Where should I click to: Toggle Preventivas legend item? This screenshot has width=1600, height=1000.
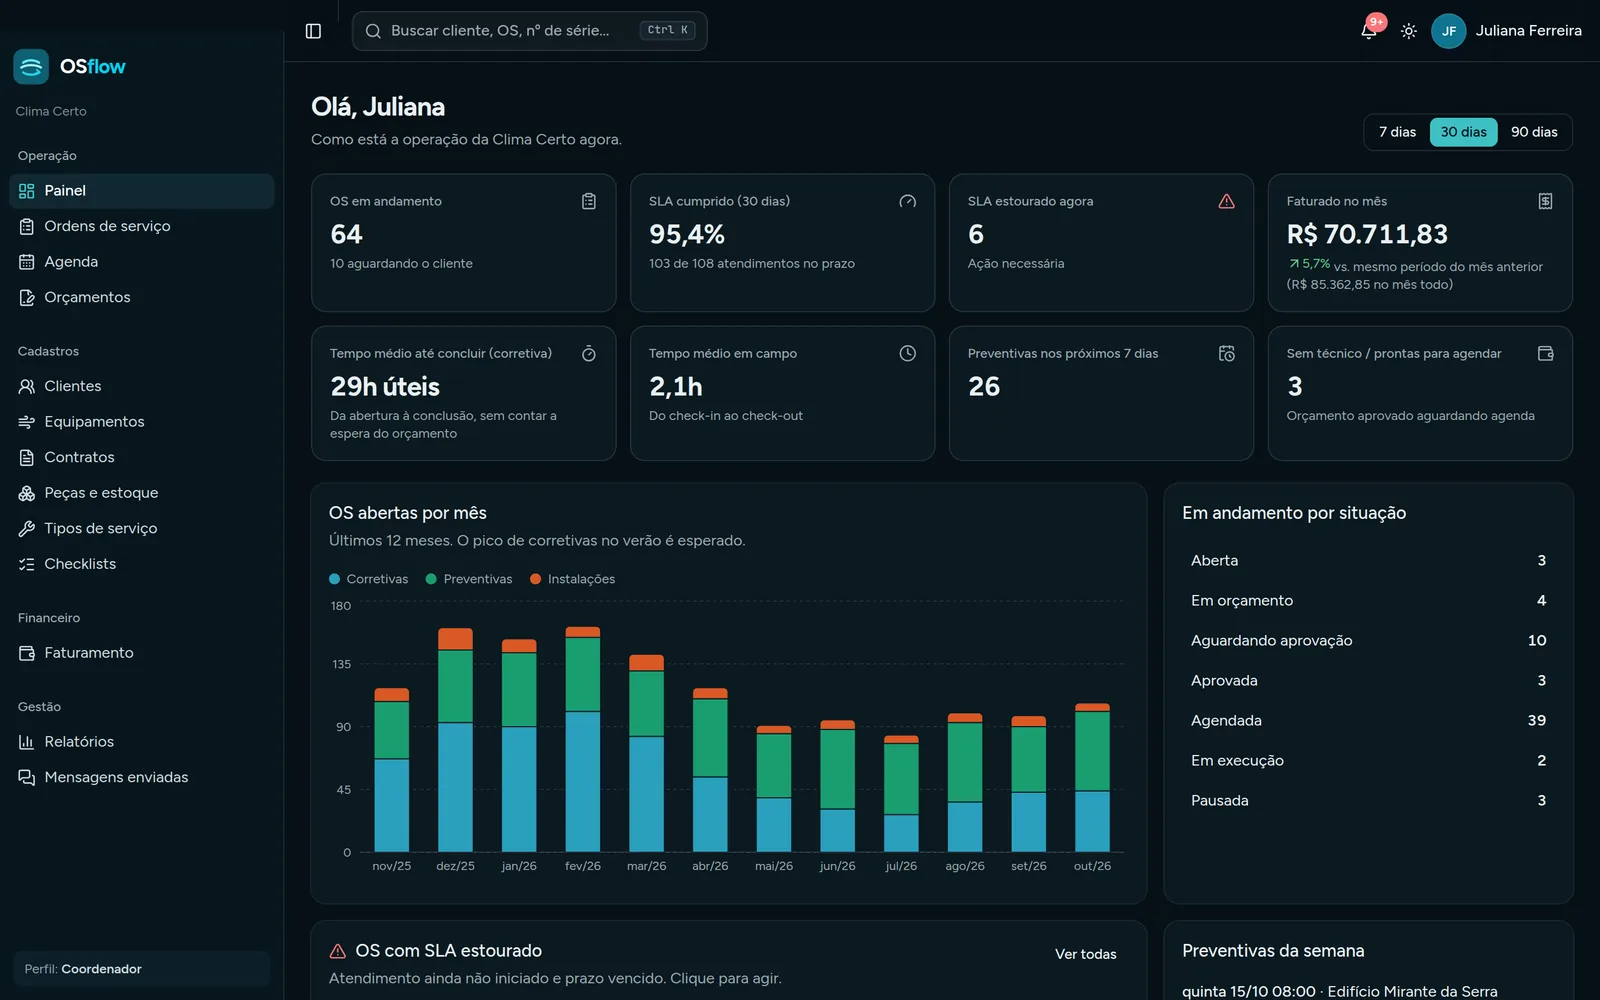pos(469,579)
